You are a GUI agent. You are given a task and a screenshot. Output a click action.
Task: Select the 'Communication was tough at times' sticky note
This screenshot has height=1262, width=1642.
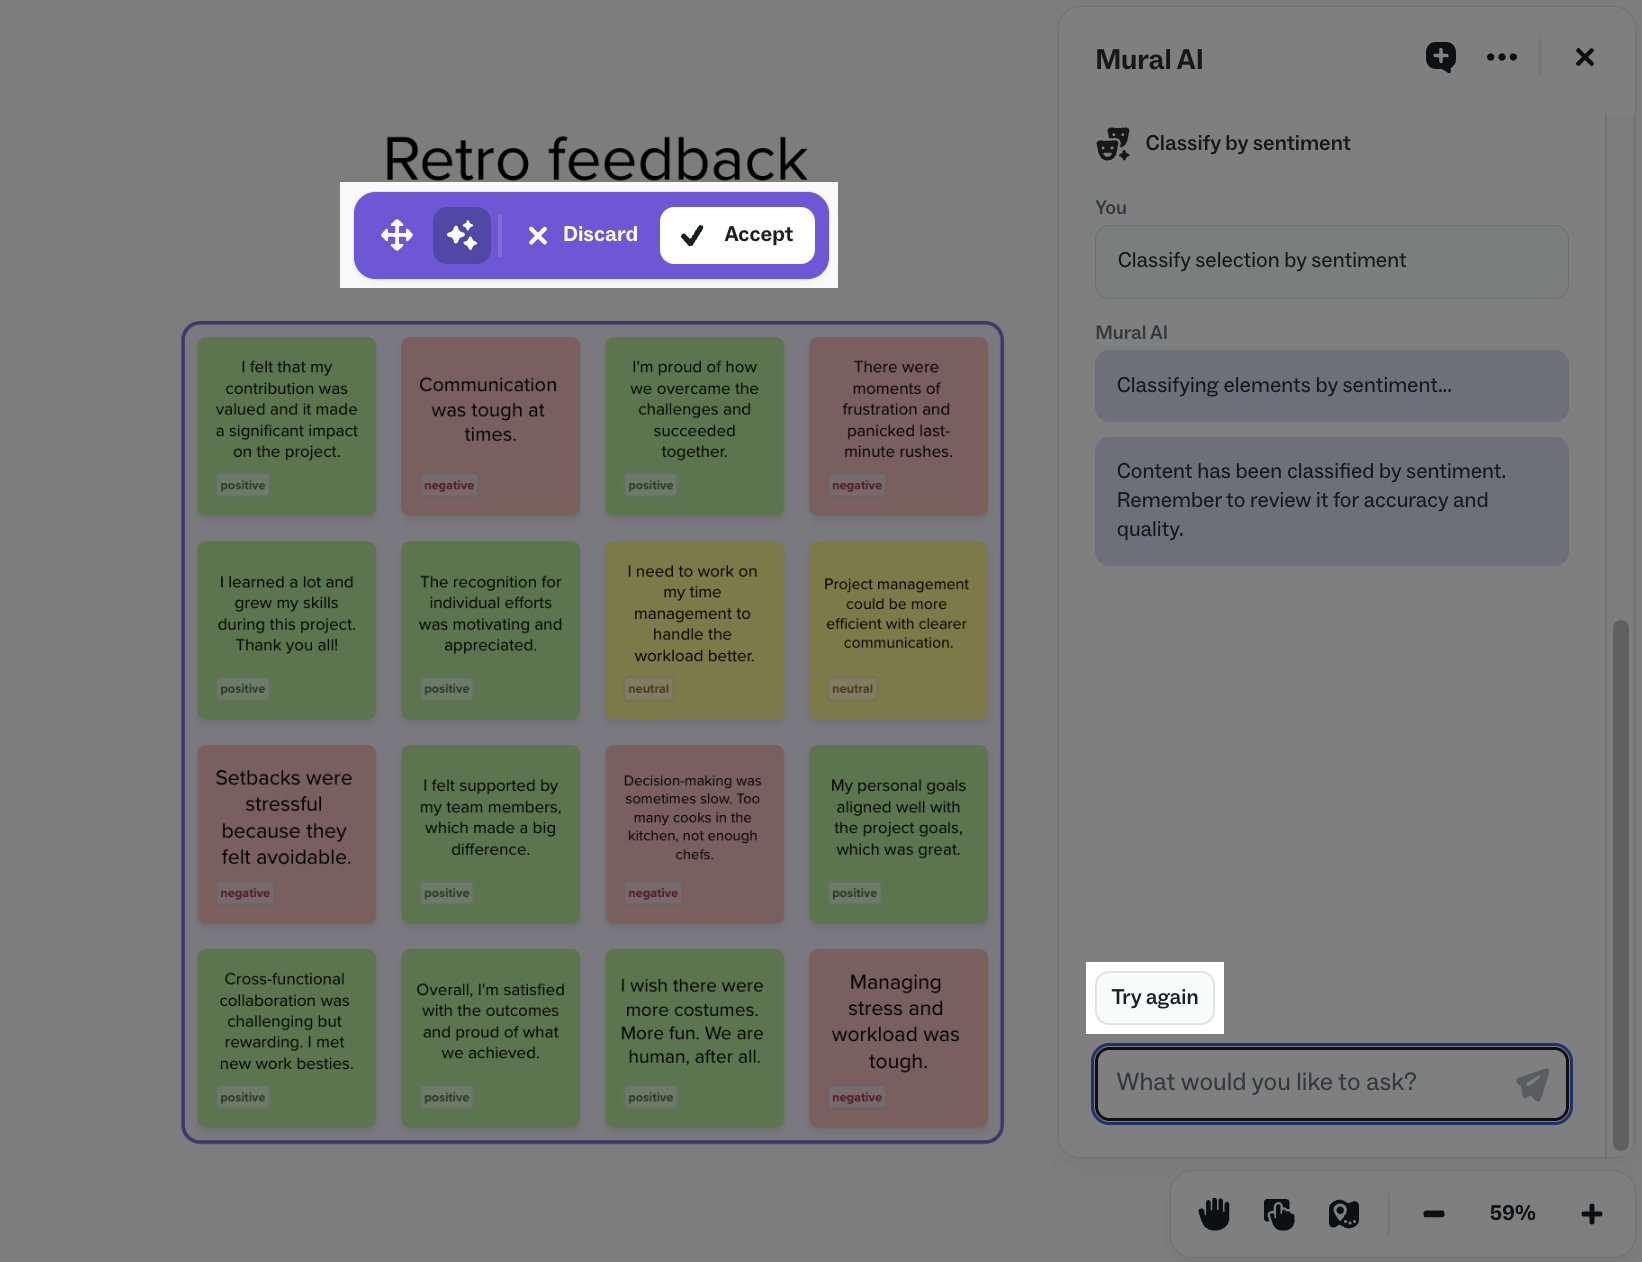490,426
